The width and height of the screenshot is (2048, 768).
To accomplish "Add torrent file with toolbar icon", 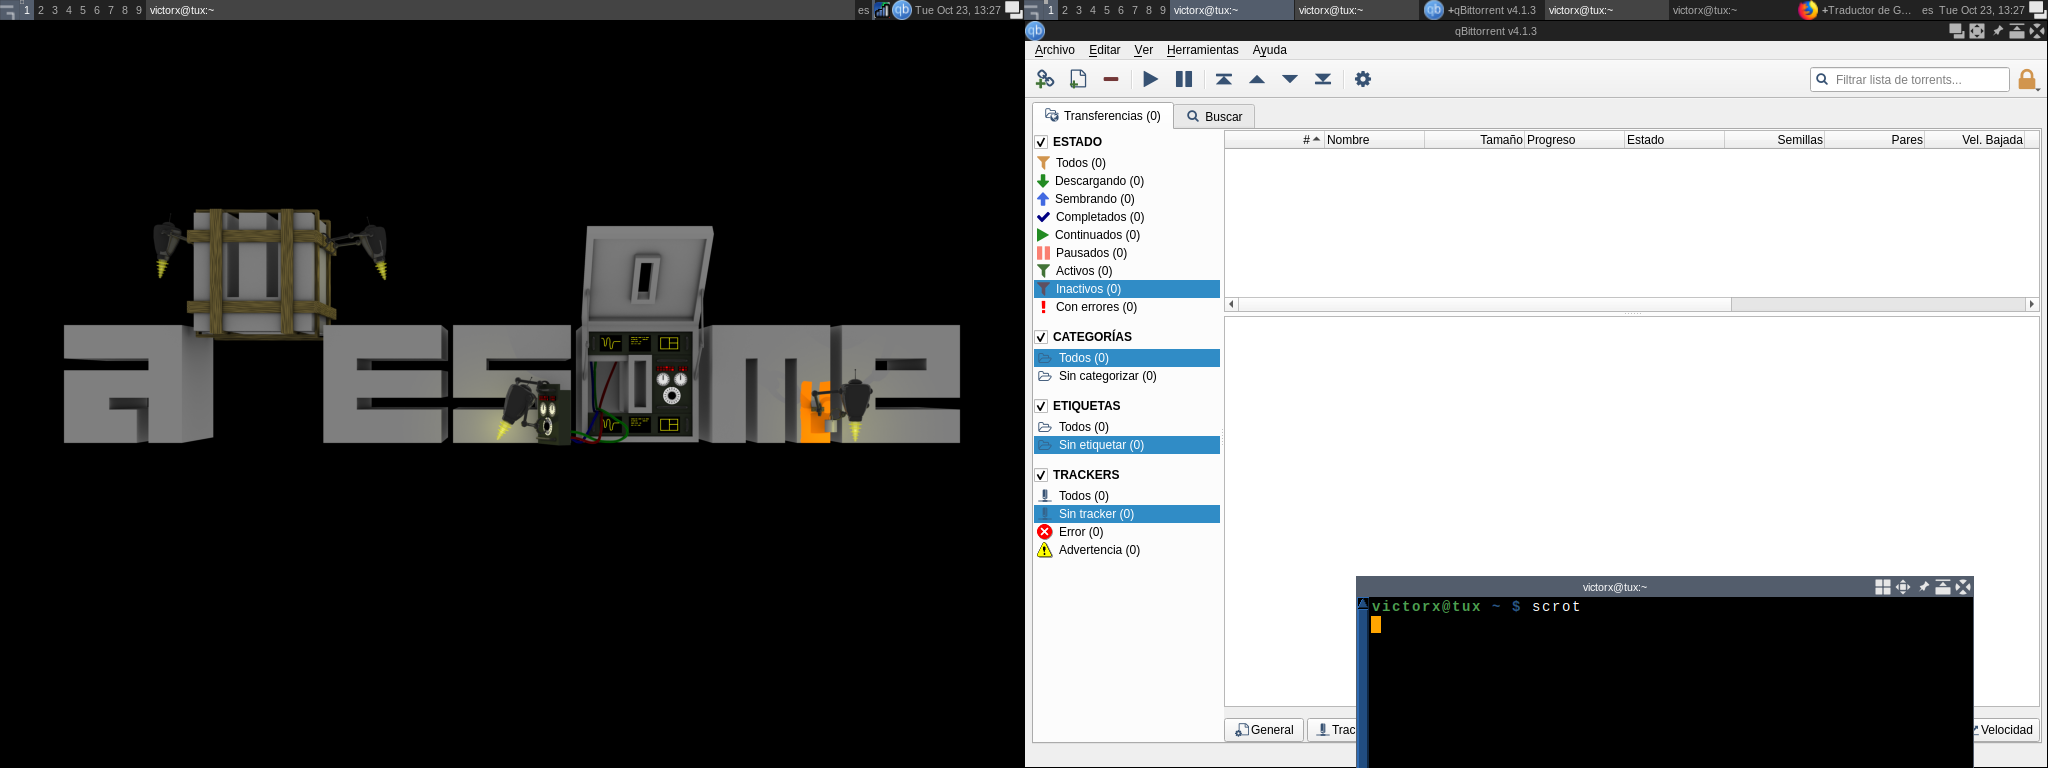I will pos(1078,79).
